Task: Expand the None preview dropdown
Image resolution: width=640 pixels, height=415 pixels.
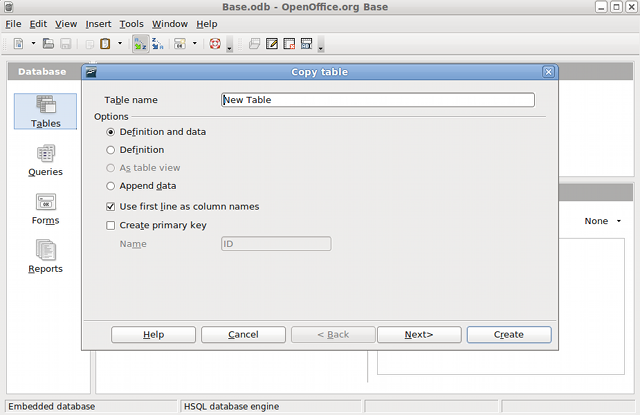Action: (x=602, y=221)
